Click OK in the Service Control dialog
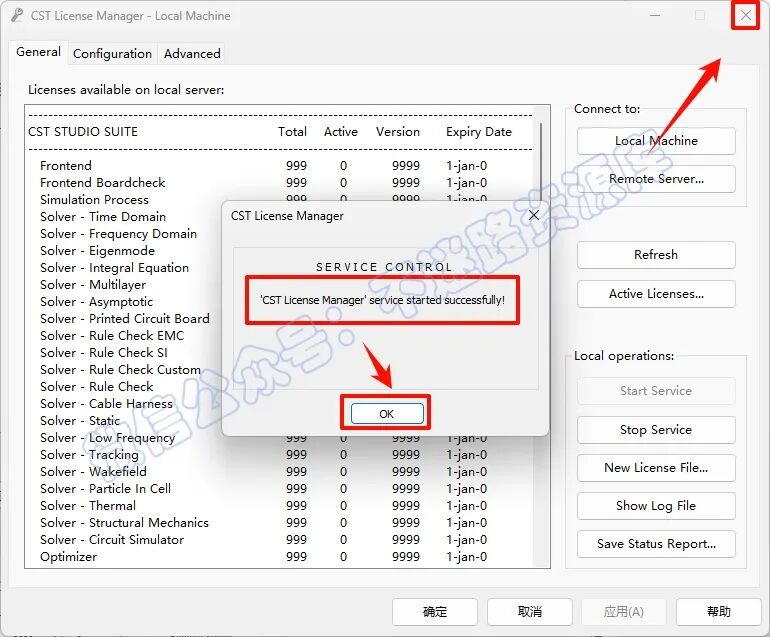Screen dimensions: 770x637 pyautogui.click(x=387, y=414)
